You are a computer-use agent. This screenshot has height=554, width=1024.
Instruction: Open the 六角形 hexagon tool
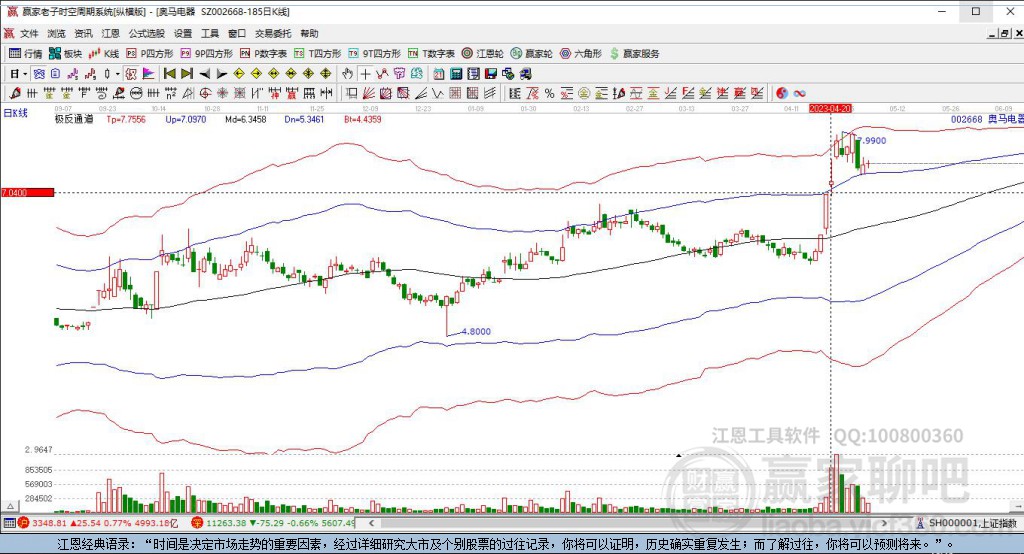click(581, 54)
